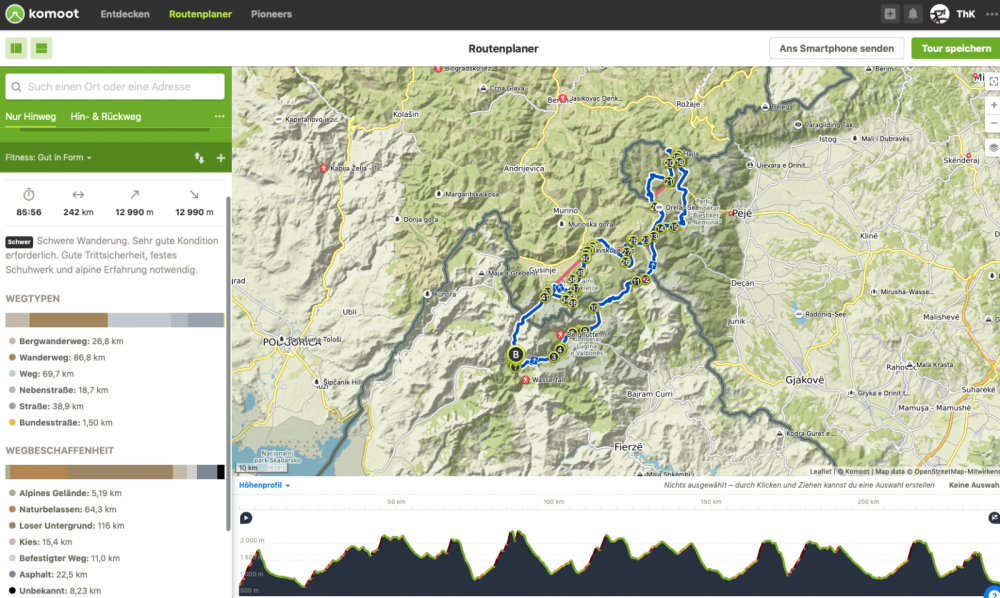Play the elevation profile route animation
This screenshot has width=1000, height=598.
coord(246,518)
